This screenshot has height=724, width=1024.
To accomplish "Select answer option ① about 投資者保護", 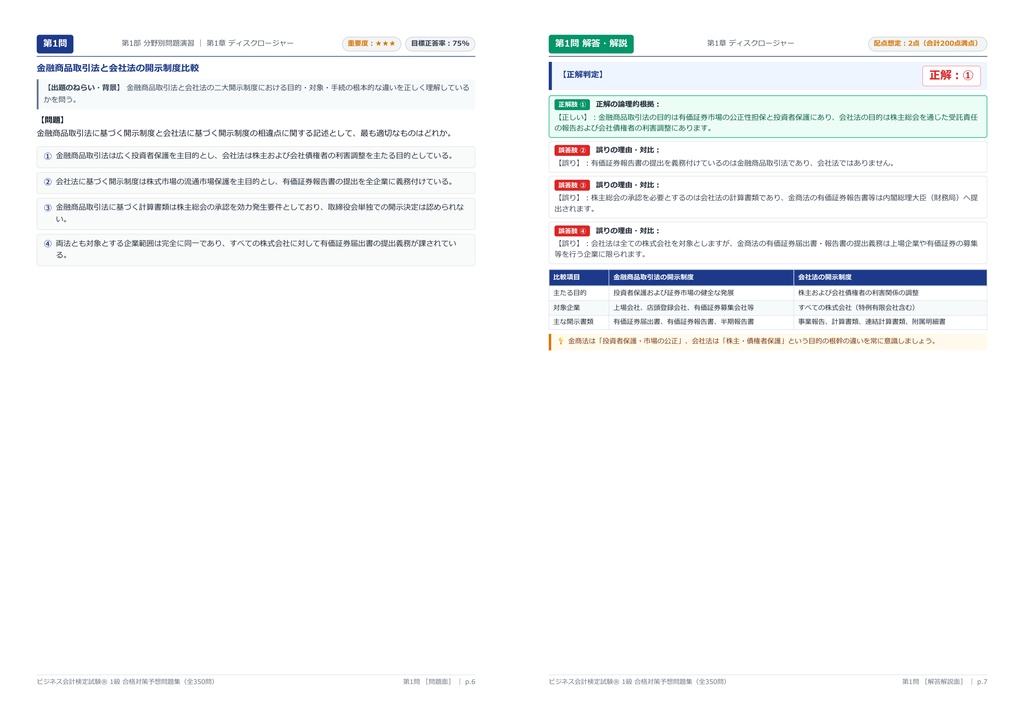I will 255,157.
